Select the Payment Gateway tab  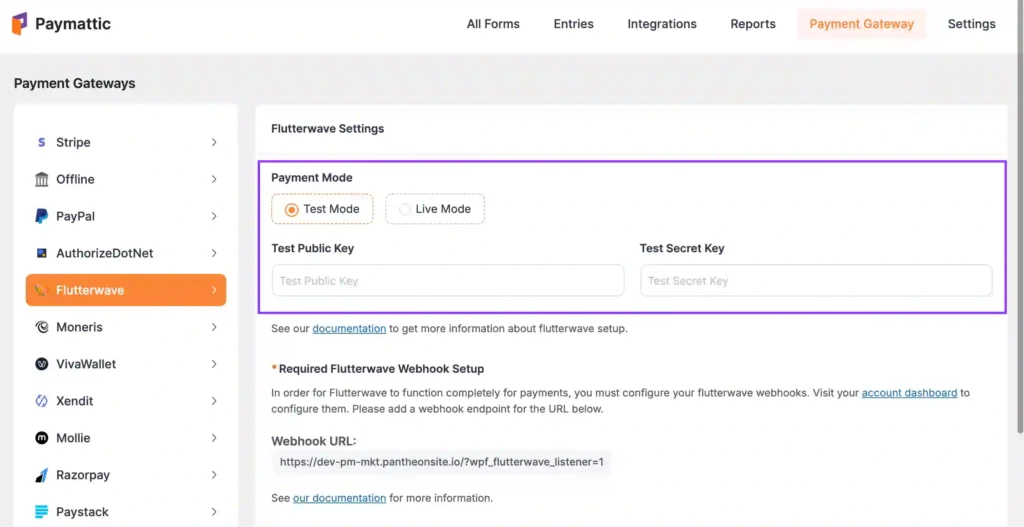pyautogui.click(x=861, y=24)
